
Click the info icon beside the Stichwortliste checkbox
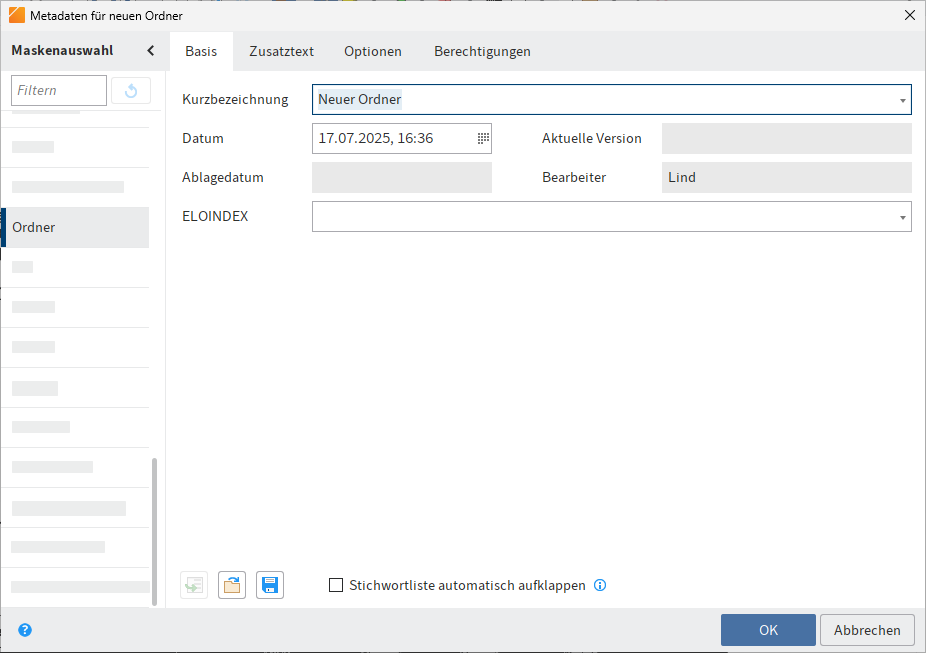[x=600, y=585]
